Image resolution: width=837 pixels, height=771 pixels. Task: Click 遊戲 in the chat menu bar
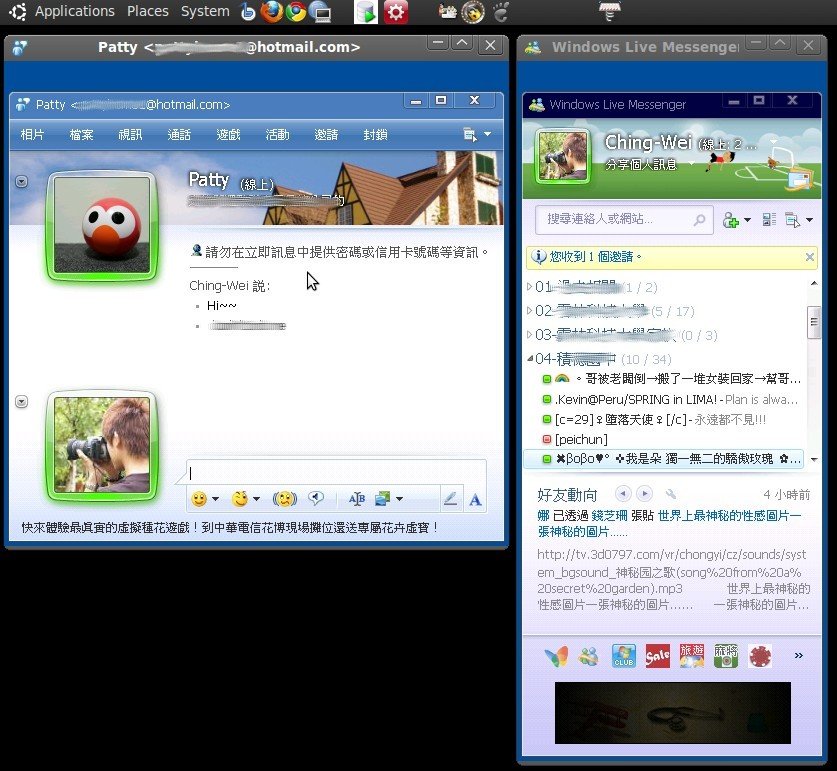(228, 135)
